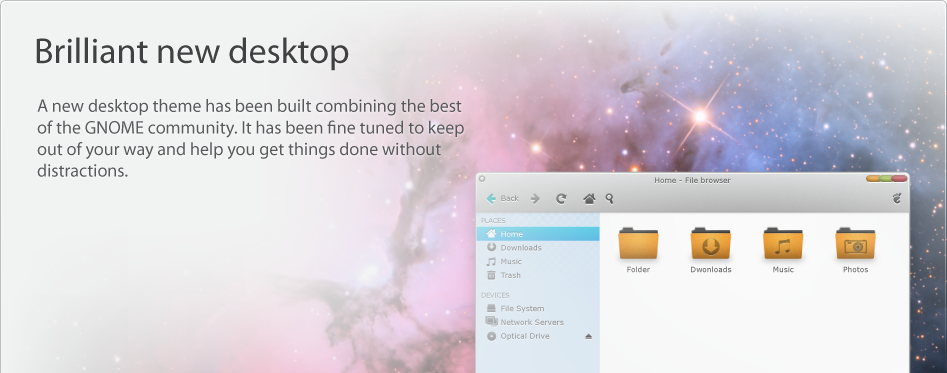The width and height of the screenshot is (947, 373).
Task: Select Home in the Places sidebar
Action: [x=538, y=234]
